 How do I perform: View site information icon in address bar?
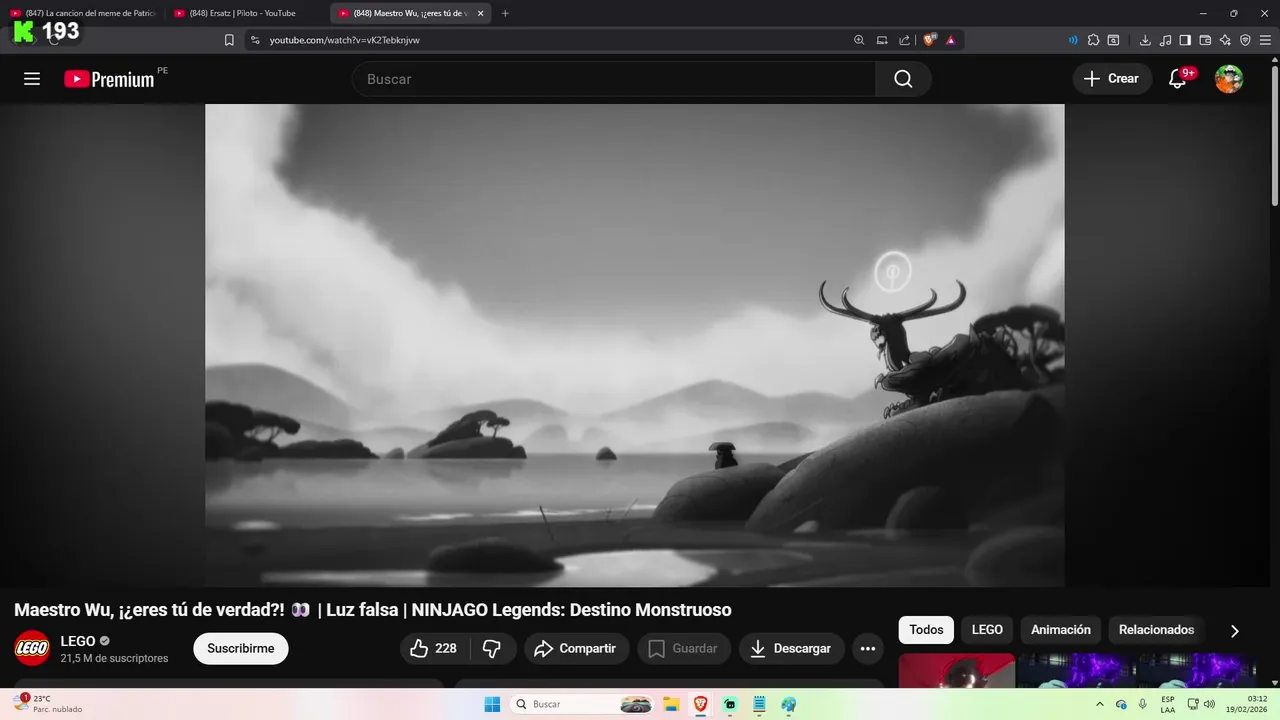255,40
